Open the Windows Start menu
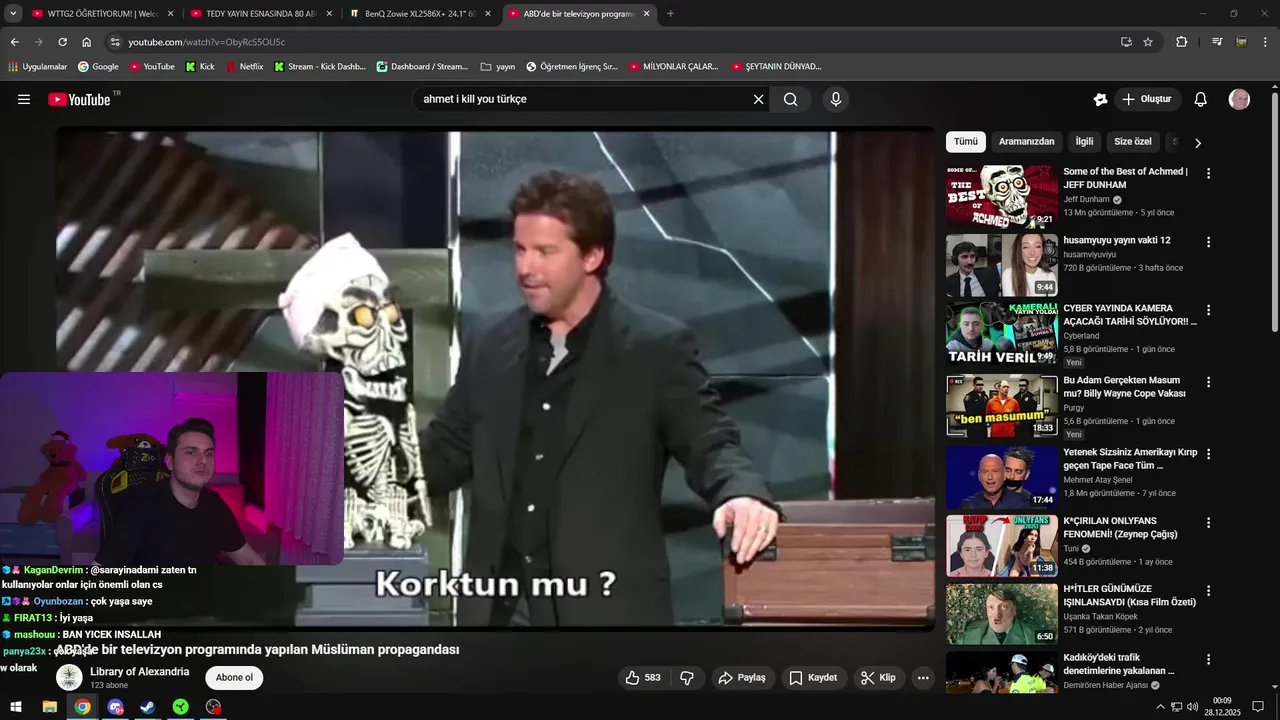This screenshot has width=1280, height=720. [x=16, y=707]
